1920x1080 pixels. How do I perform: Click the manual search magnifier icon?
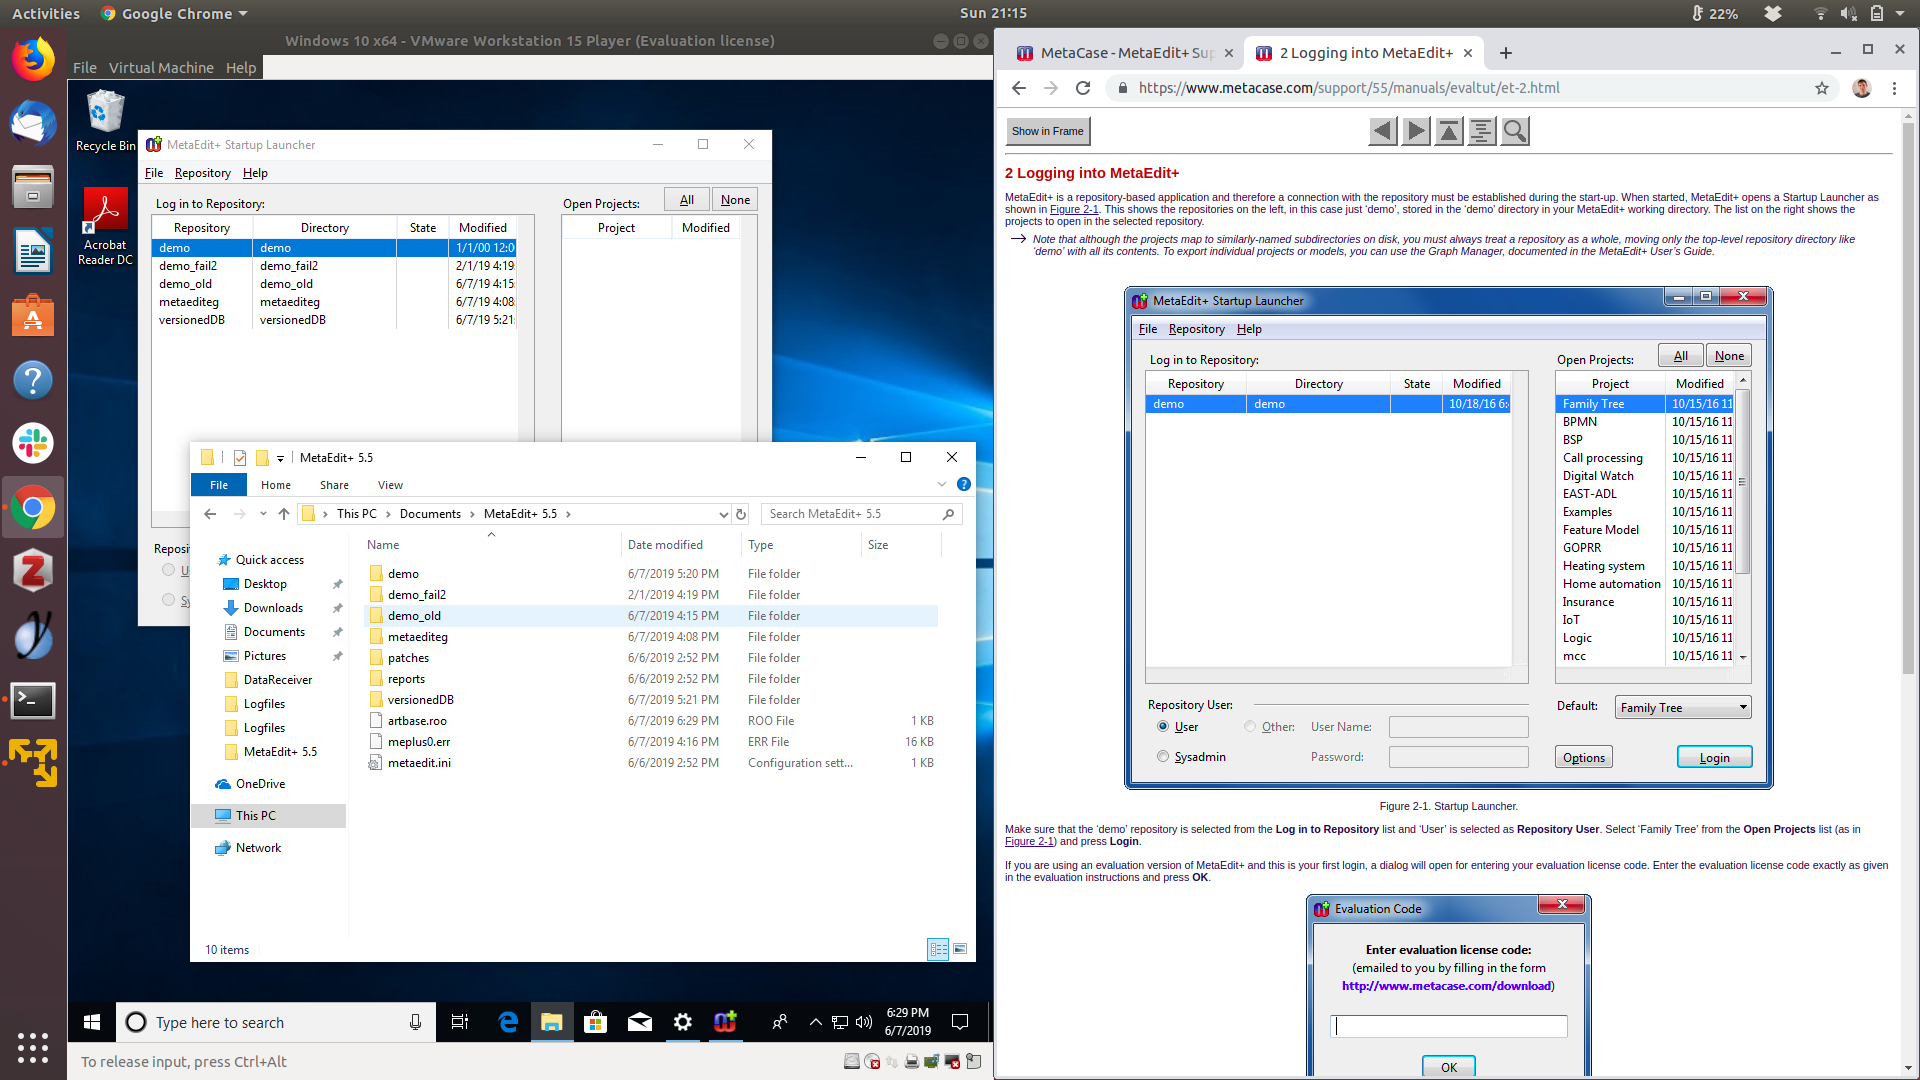[1515, 131]
